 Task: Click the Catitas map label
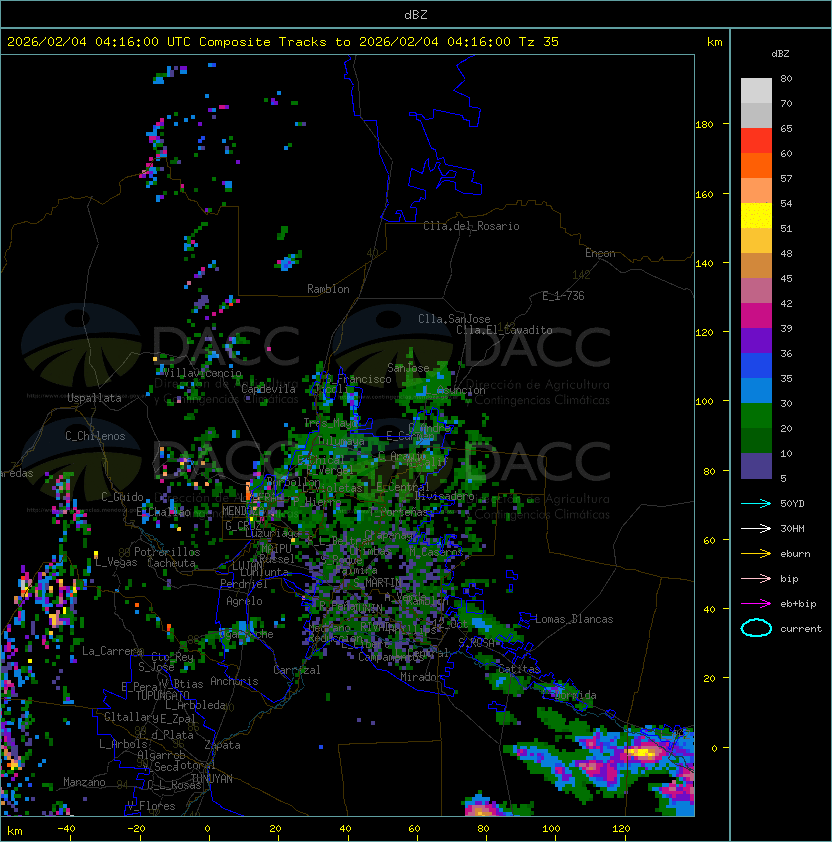pyautogui.click(x=519, y=669)
